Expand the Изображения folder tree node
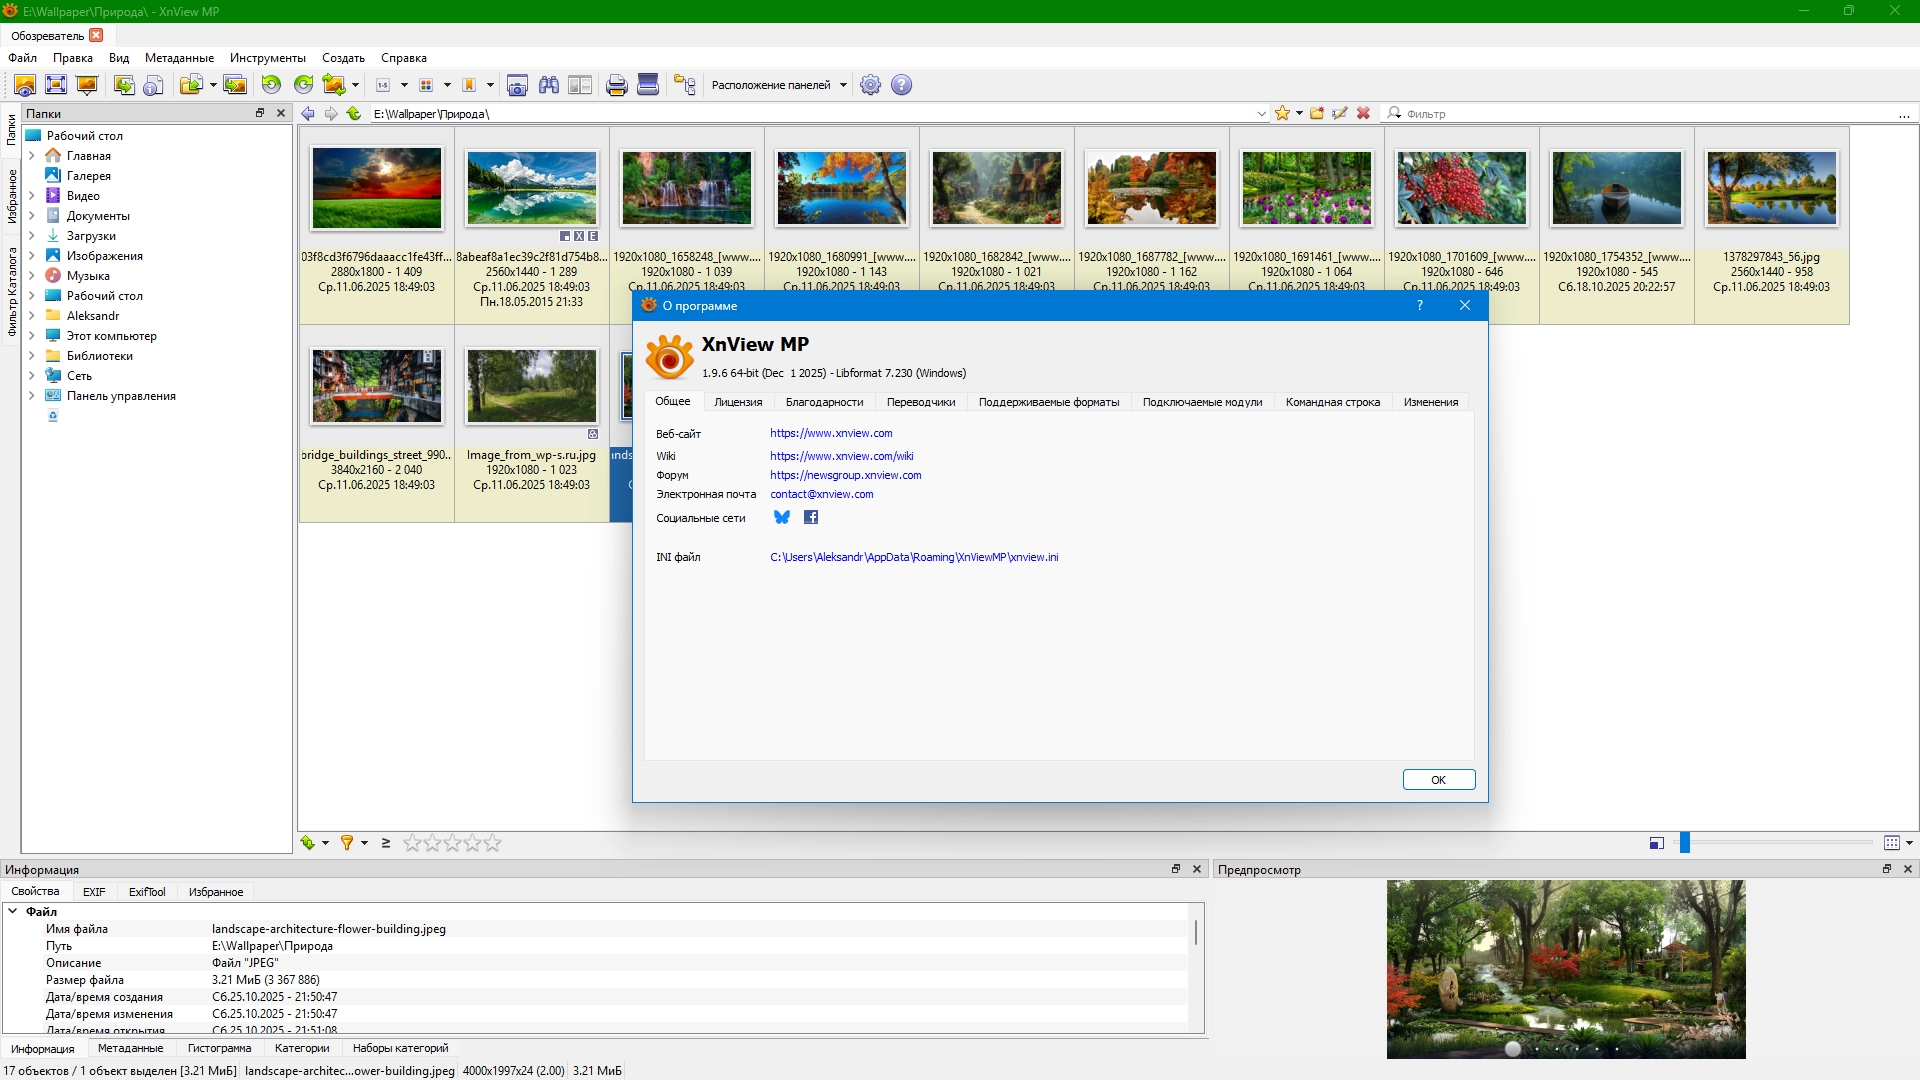 tap(31, 256)
